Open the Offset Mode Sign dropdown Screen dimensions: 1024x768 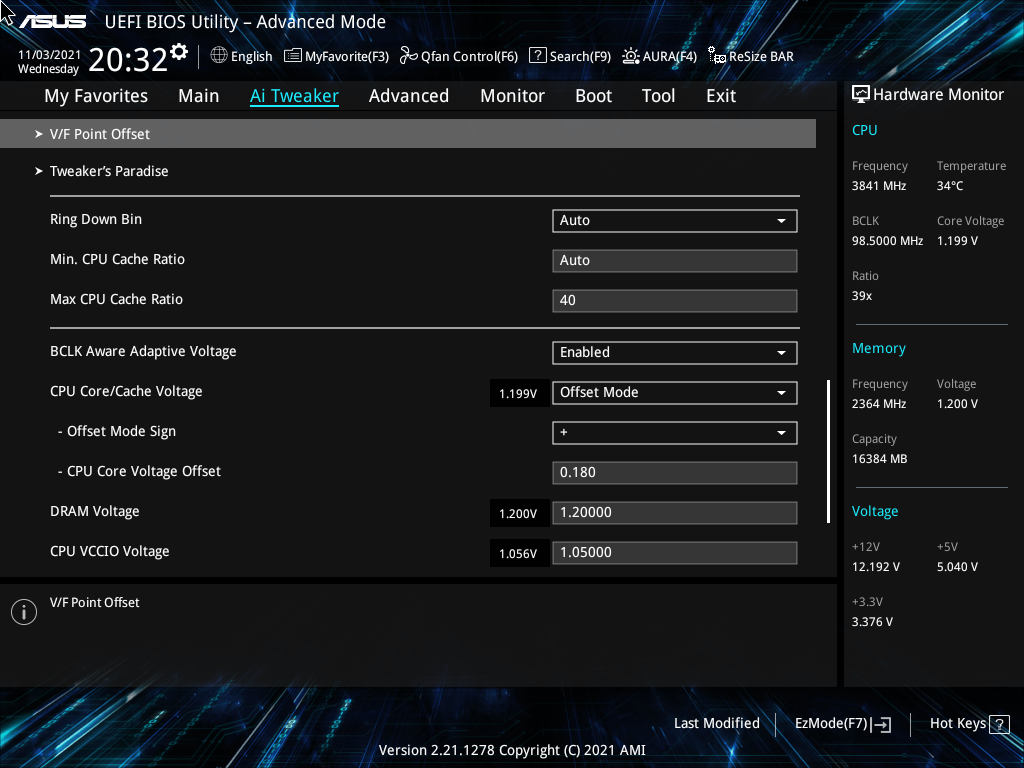point(675,432)
